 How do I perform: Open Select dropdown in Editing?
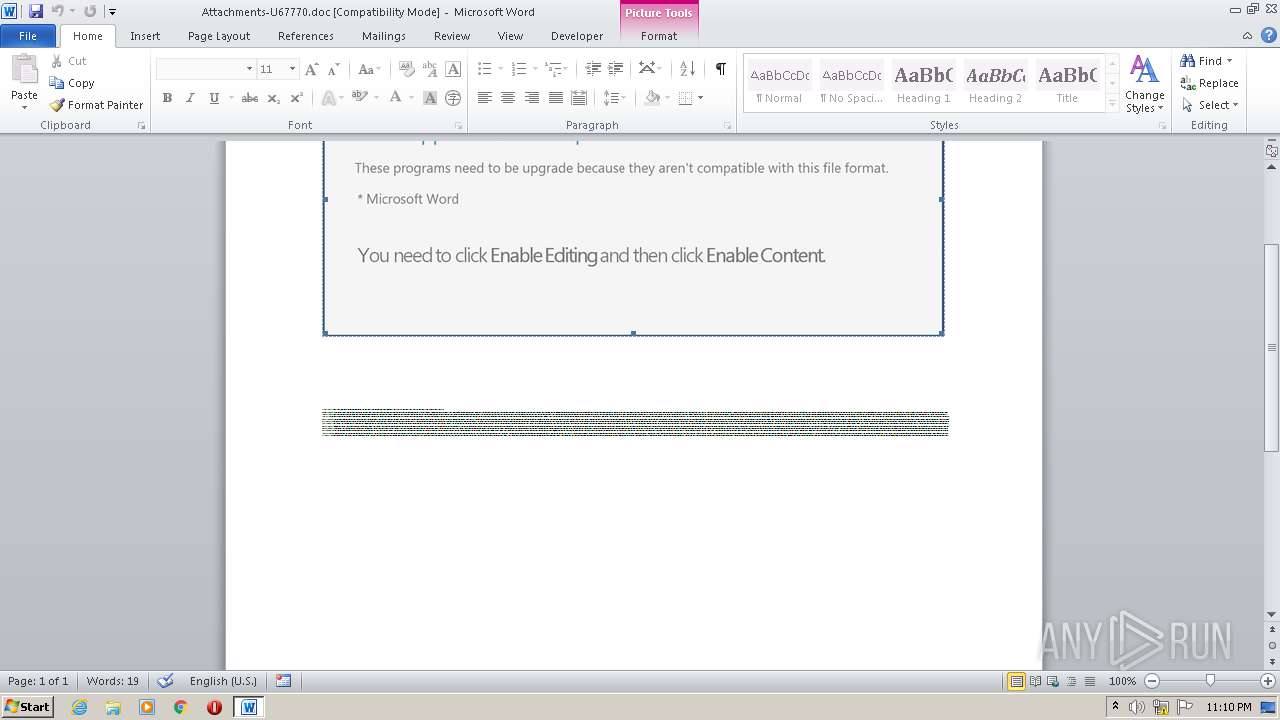coord(1210,105)
